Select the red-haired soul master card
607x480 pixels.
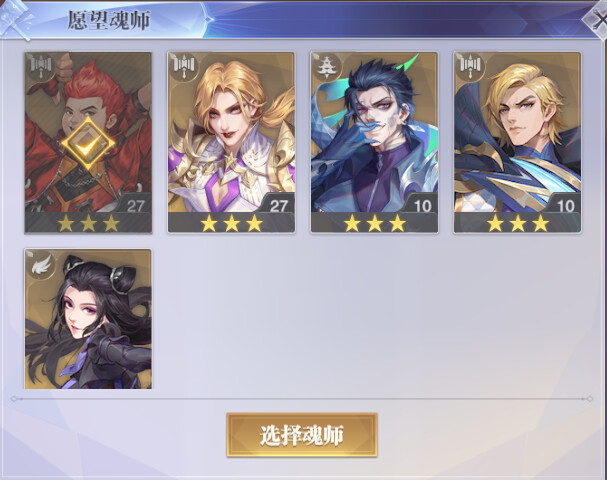tap(88, 143)
